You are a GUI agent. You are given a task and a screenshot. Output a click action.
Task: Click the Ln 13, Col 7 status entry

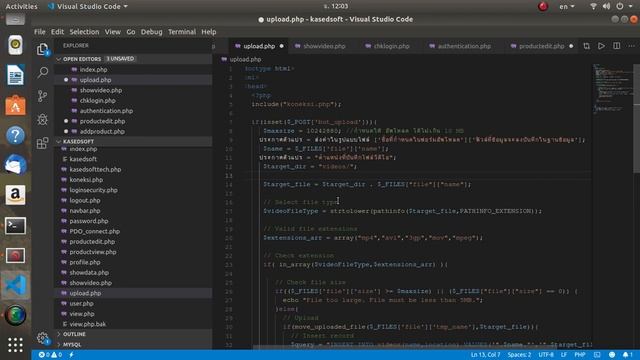[485, 355]
